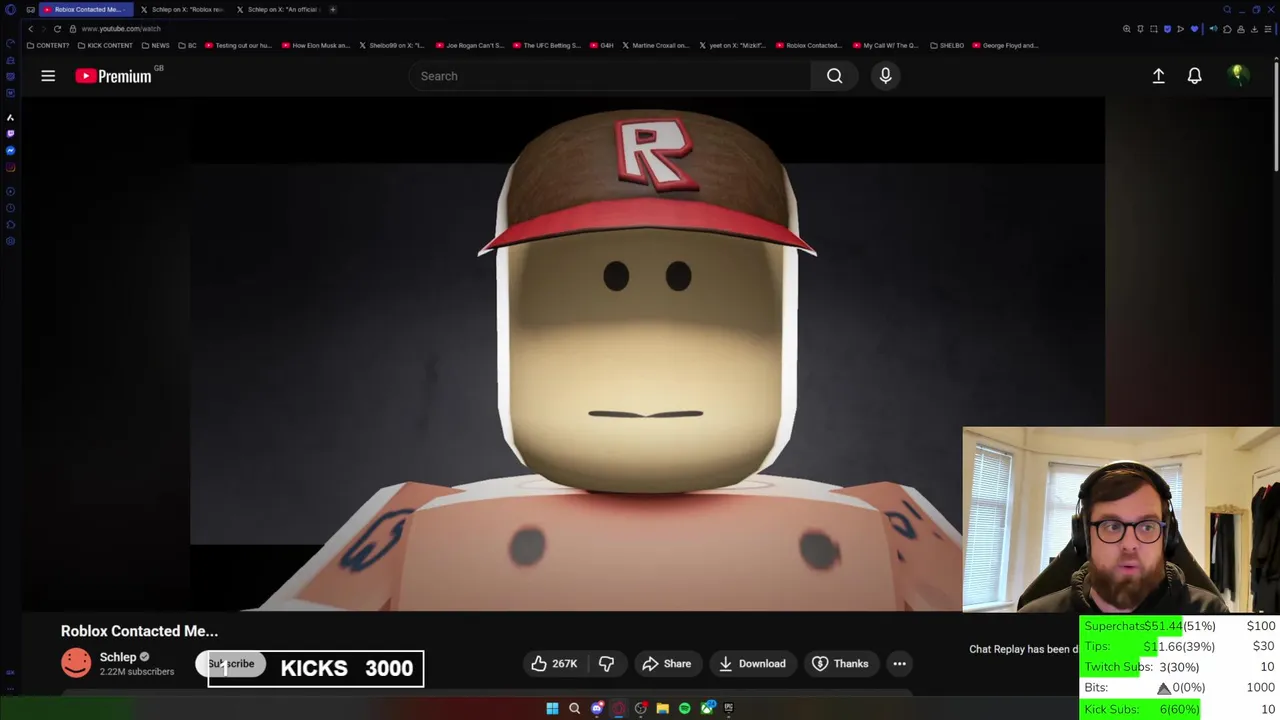The width and height of the screenshot is (1280, 720).
Task: Open 'My Call W/ The Q...' bookmark
Action: (x=886, y=45)
